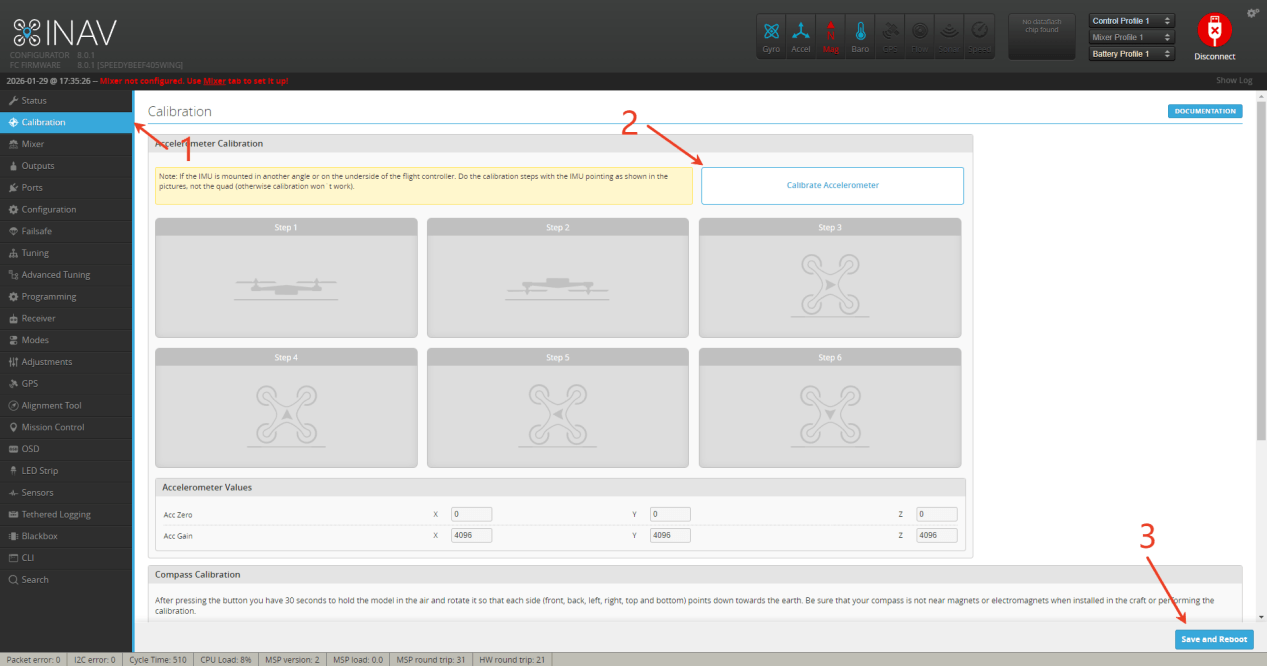Click the Step 3 orientation image
The image size is (1267, 666).
(x=829, y=286)
